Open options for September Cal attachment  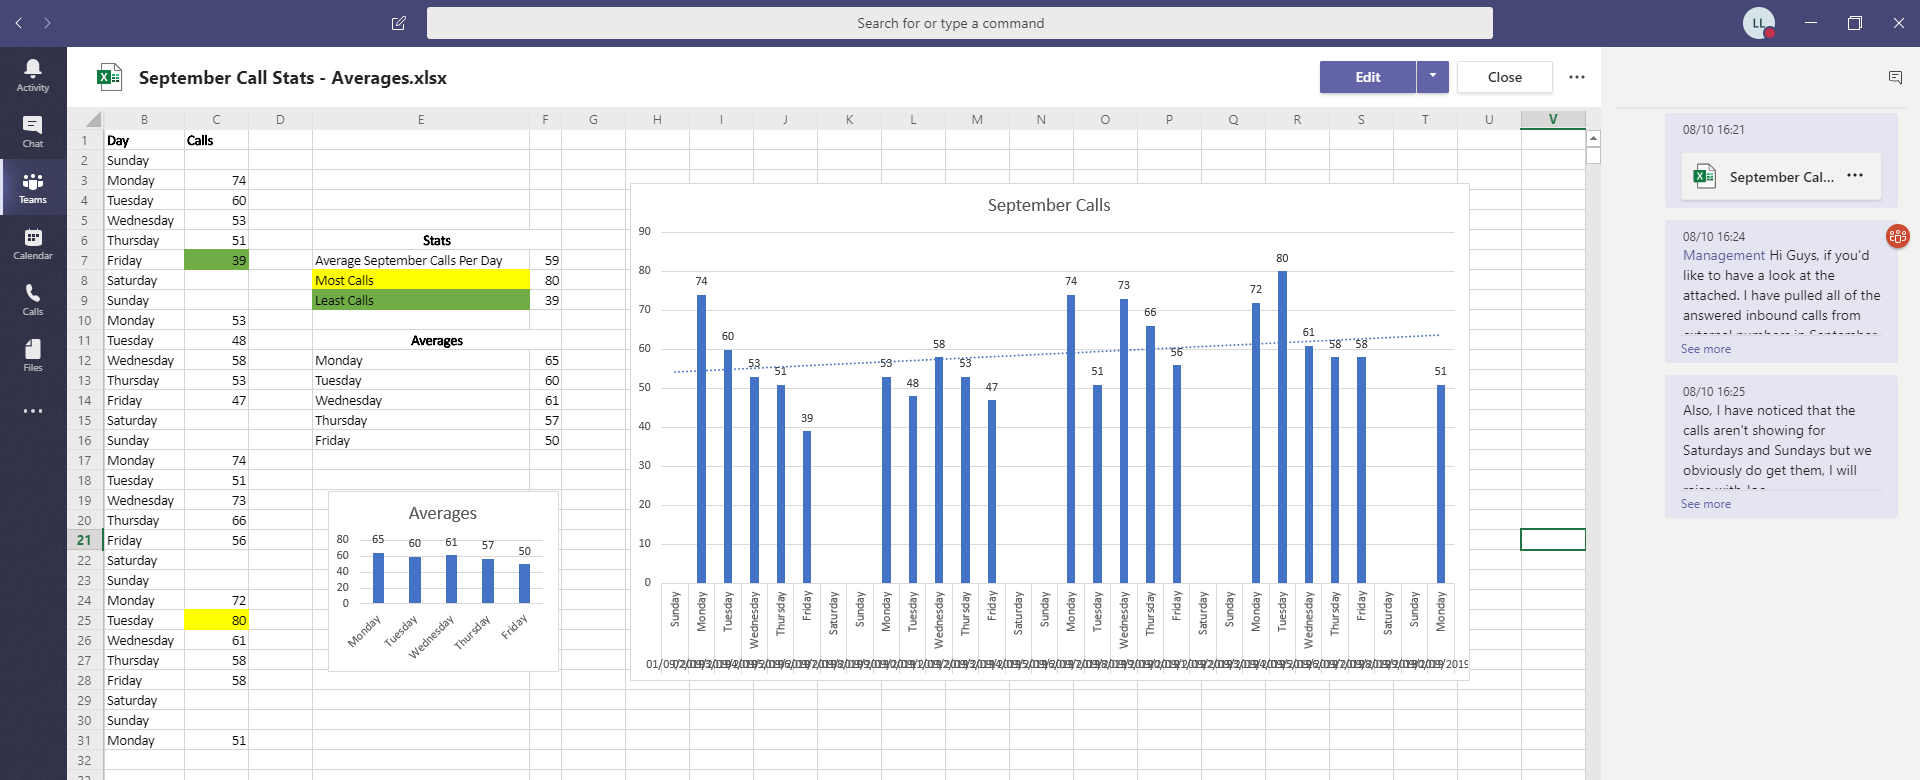click(1855, 176)
